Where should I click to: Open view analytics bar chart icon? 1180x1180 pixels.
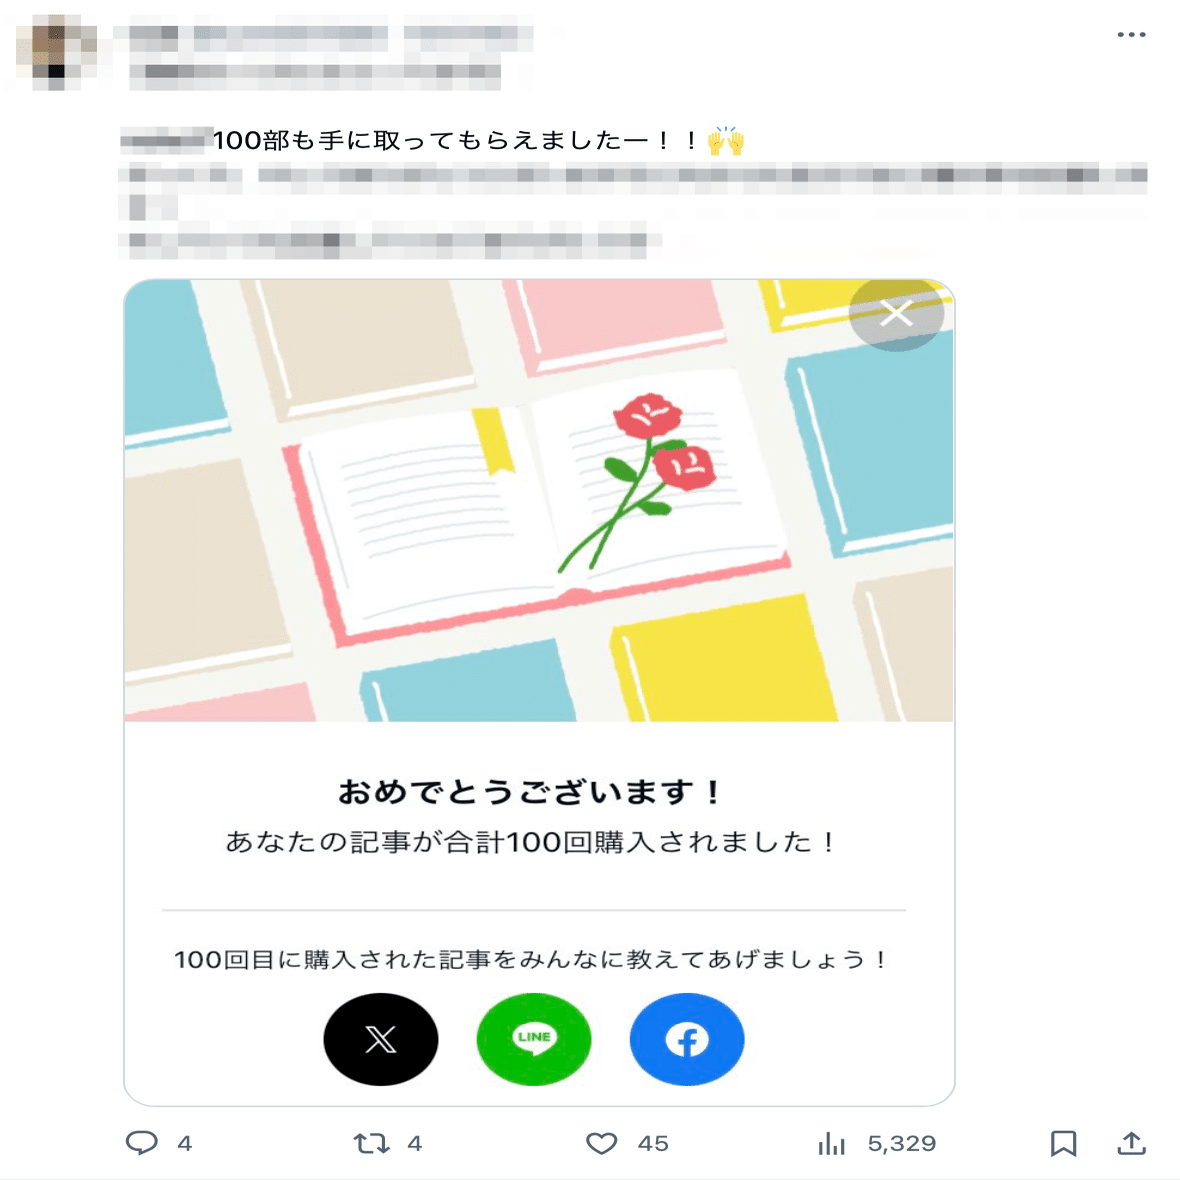(x=832, y=1143)
